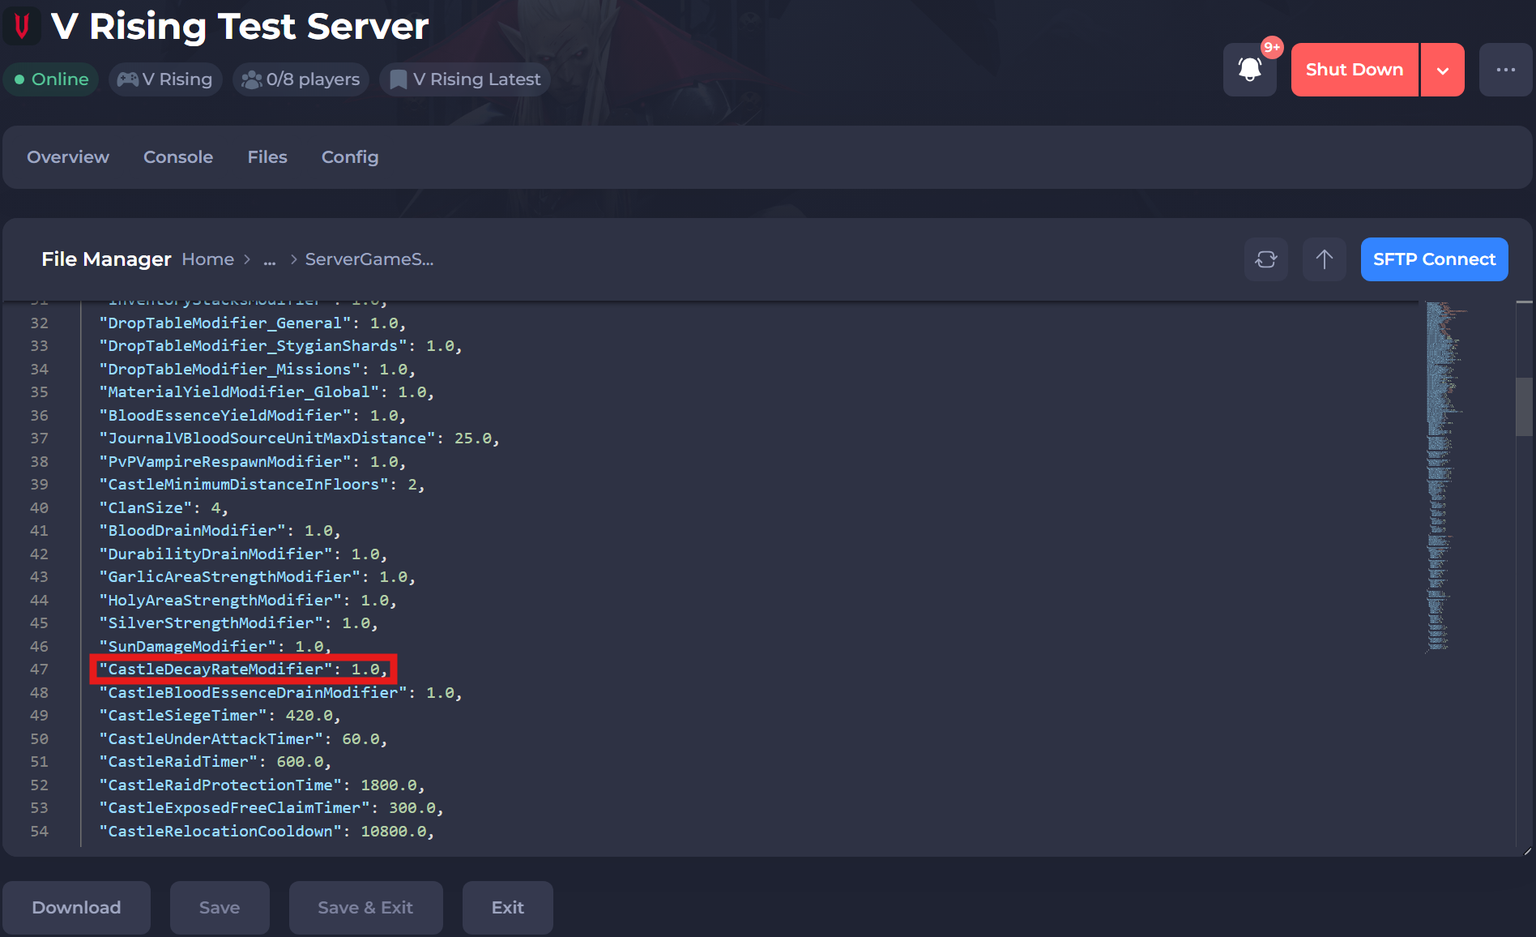Click the "ClanSize" line
Image resolution: width=1536 pixels, height=937 pixels.
(164, 507)
